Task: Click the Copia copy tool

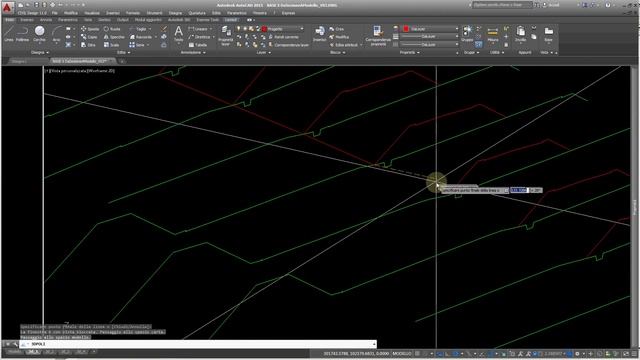Action: [89, 37]
